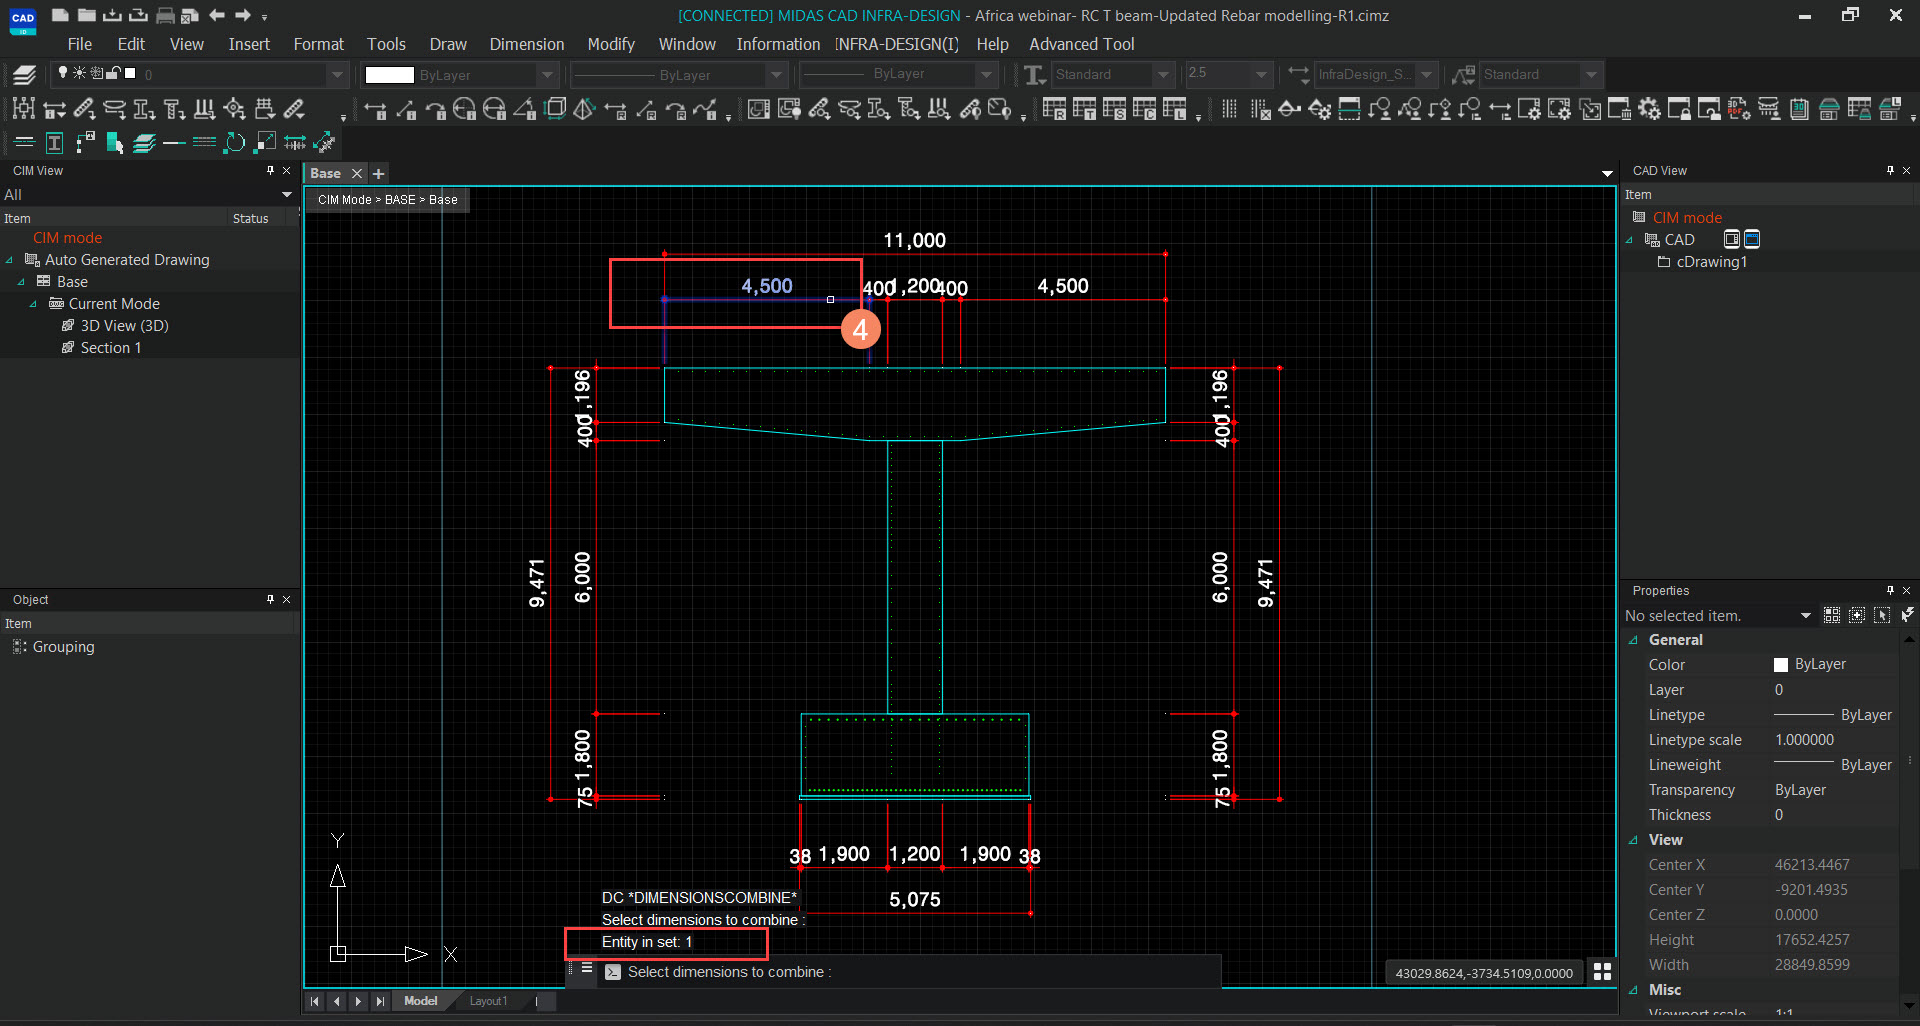Toggle the select objects cursor icon in Properties
Screen dimensions: 1920x1026
(x=1882, y=615)
